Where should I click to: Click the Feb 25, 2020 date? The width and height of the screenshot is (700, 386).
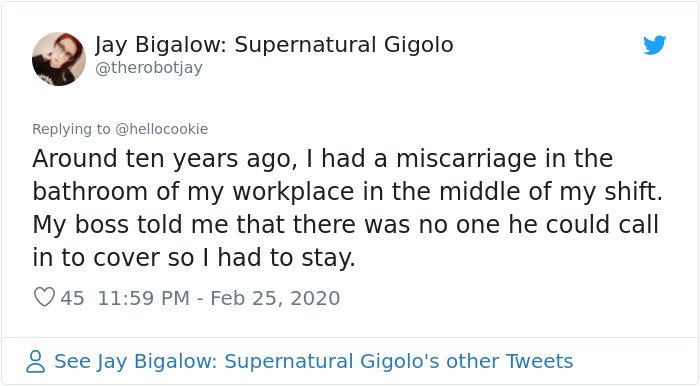(x=275, y=298)
